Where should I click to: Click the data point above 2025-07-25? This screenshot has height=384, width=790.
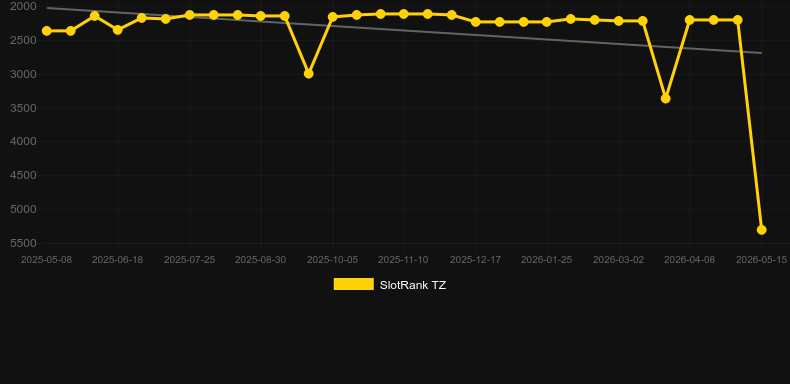click(x=189, y=15)
